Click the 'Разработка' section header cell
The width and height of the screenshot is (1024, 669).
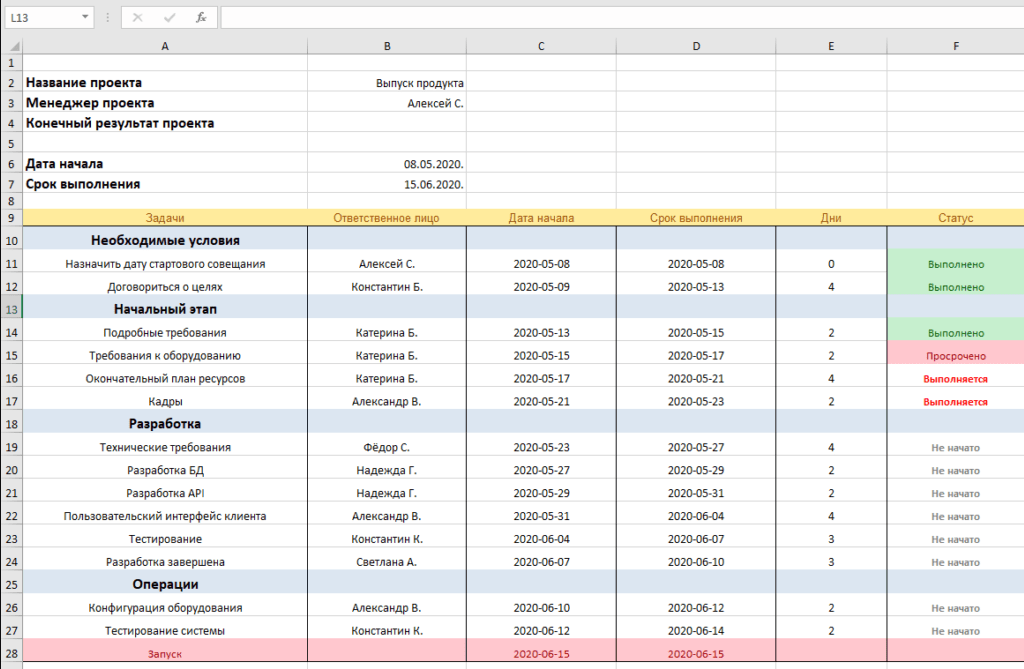165,423
